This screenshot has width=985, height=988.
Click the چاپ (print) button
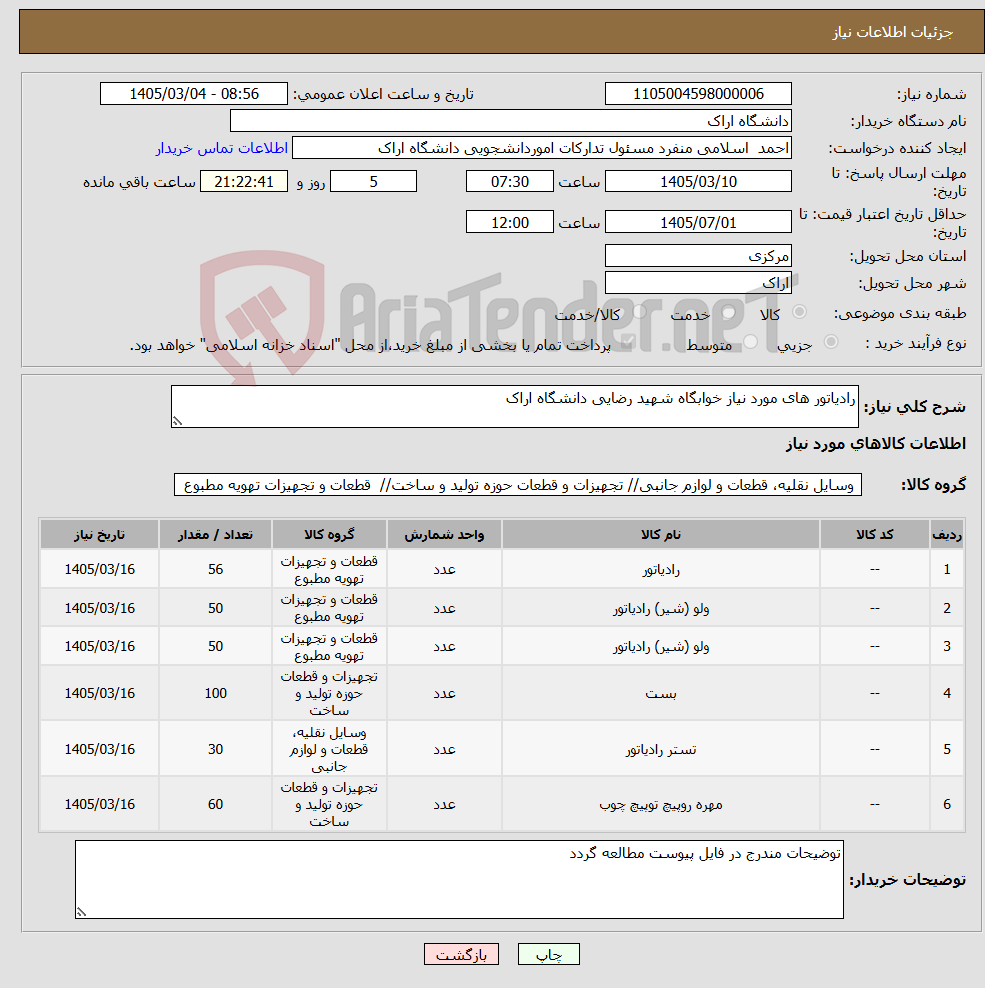pos(548,955)
